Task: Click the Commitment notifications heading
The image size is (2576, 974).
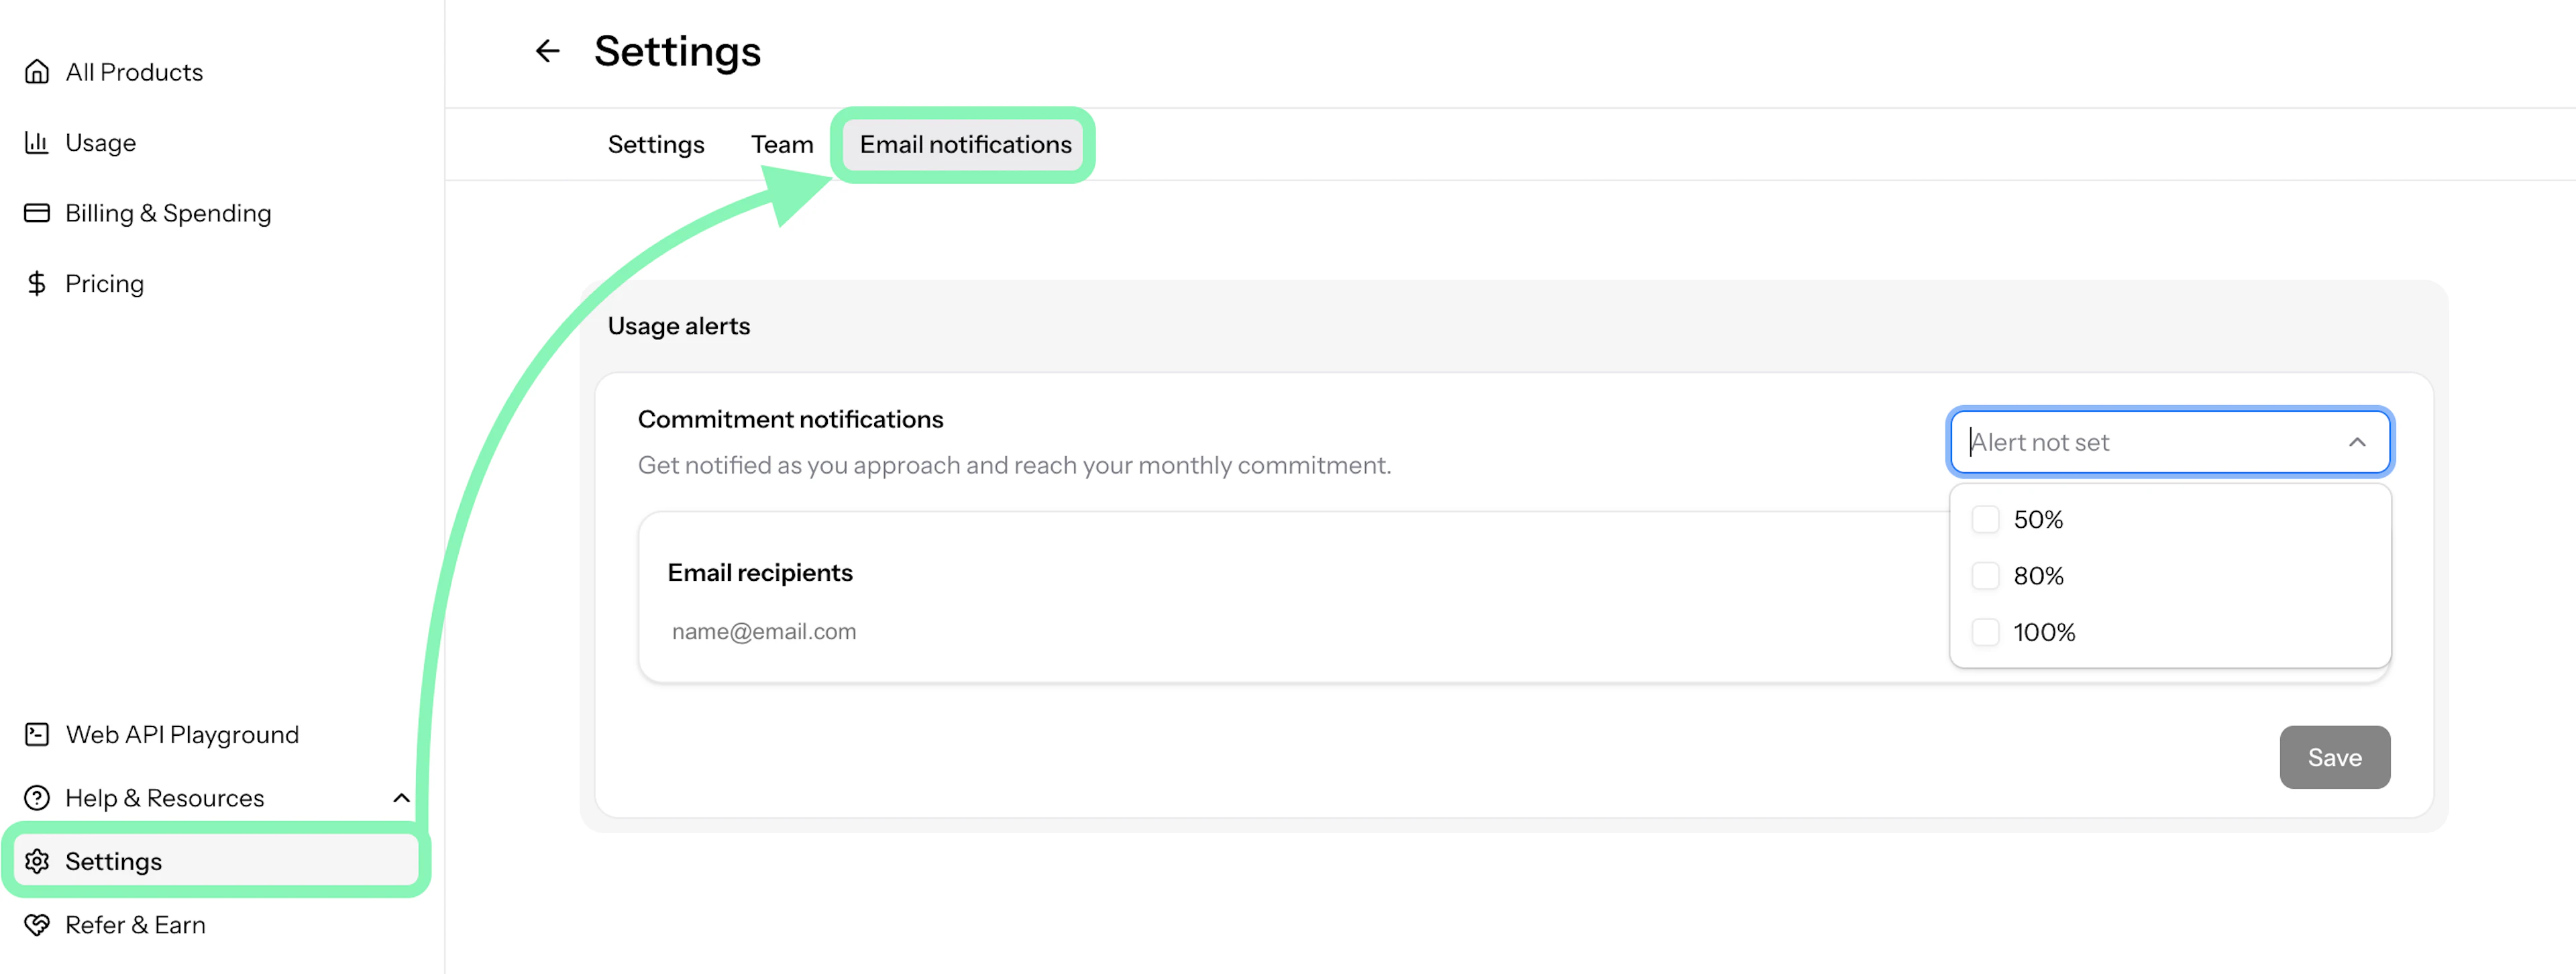Action: 790,420
